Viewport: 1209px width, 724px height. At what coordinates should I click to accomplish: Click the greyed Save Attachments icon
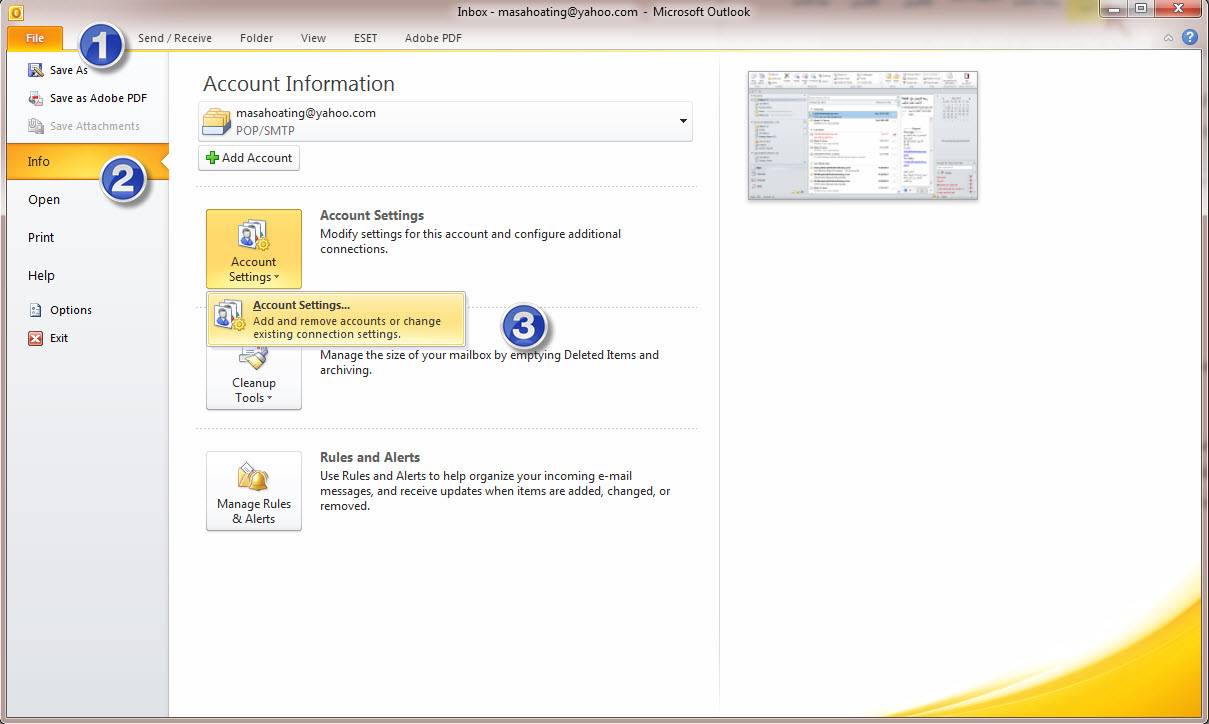point(36,126)
